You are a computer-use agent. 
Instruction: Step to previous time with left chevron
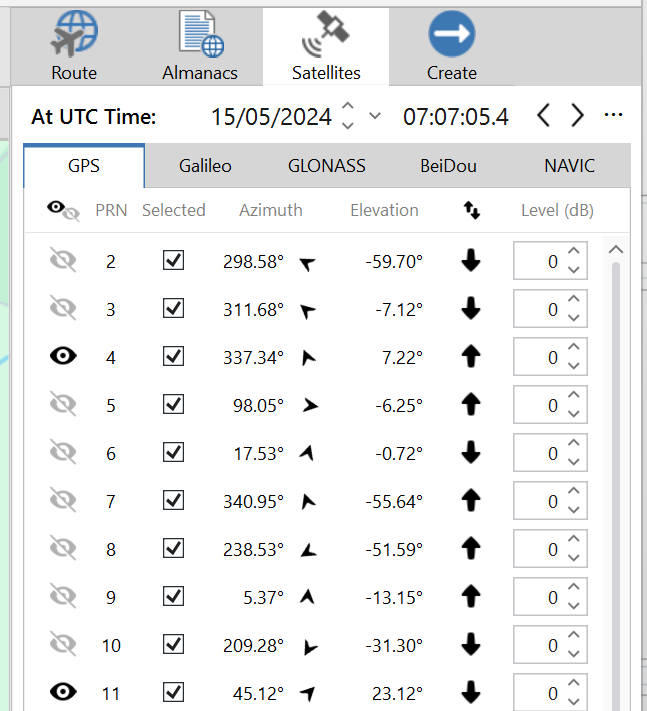(x=544, y=116)
